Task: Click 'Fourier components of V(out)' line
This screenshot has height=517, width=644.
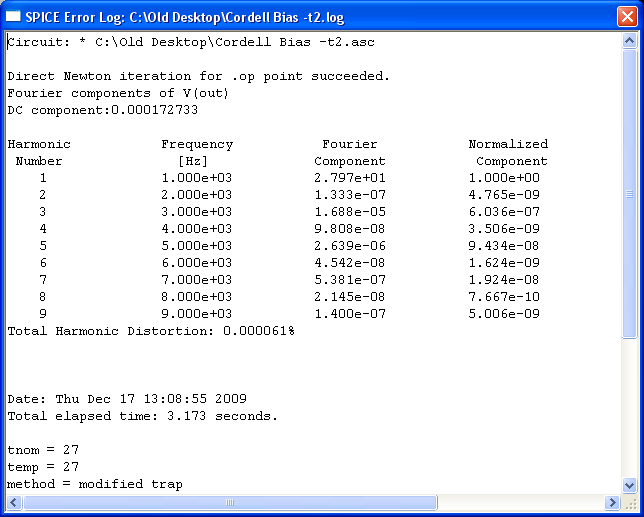Action: tap(118, 93)
